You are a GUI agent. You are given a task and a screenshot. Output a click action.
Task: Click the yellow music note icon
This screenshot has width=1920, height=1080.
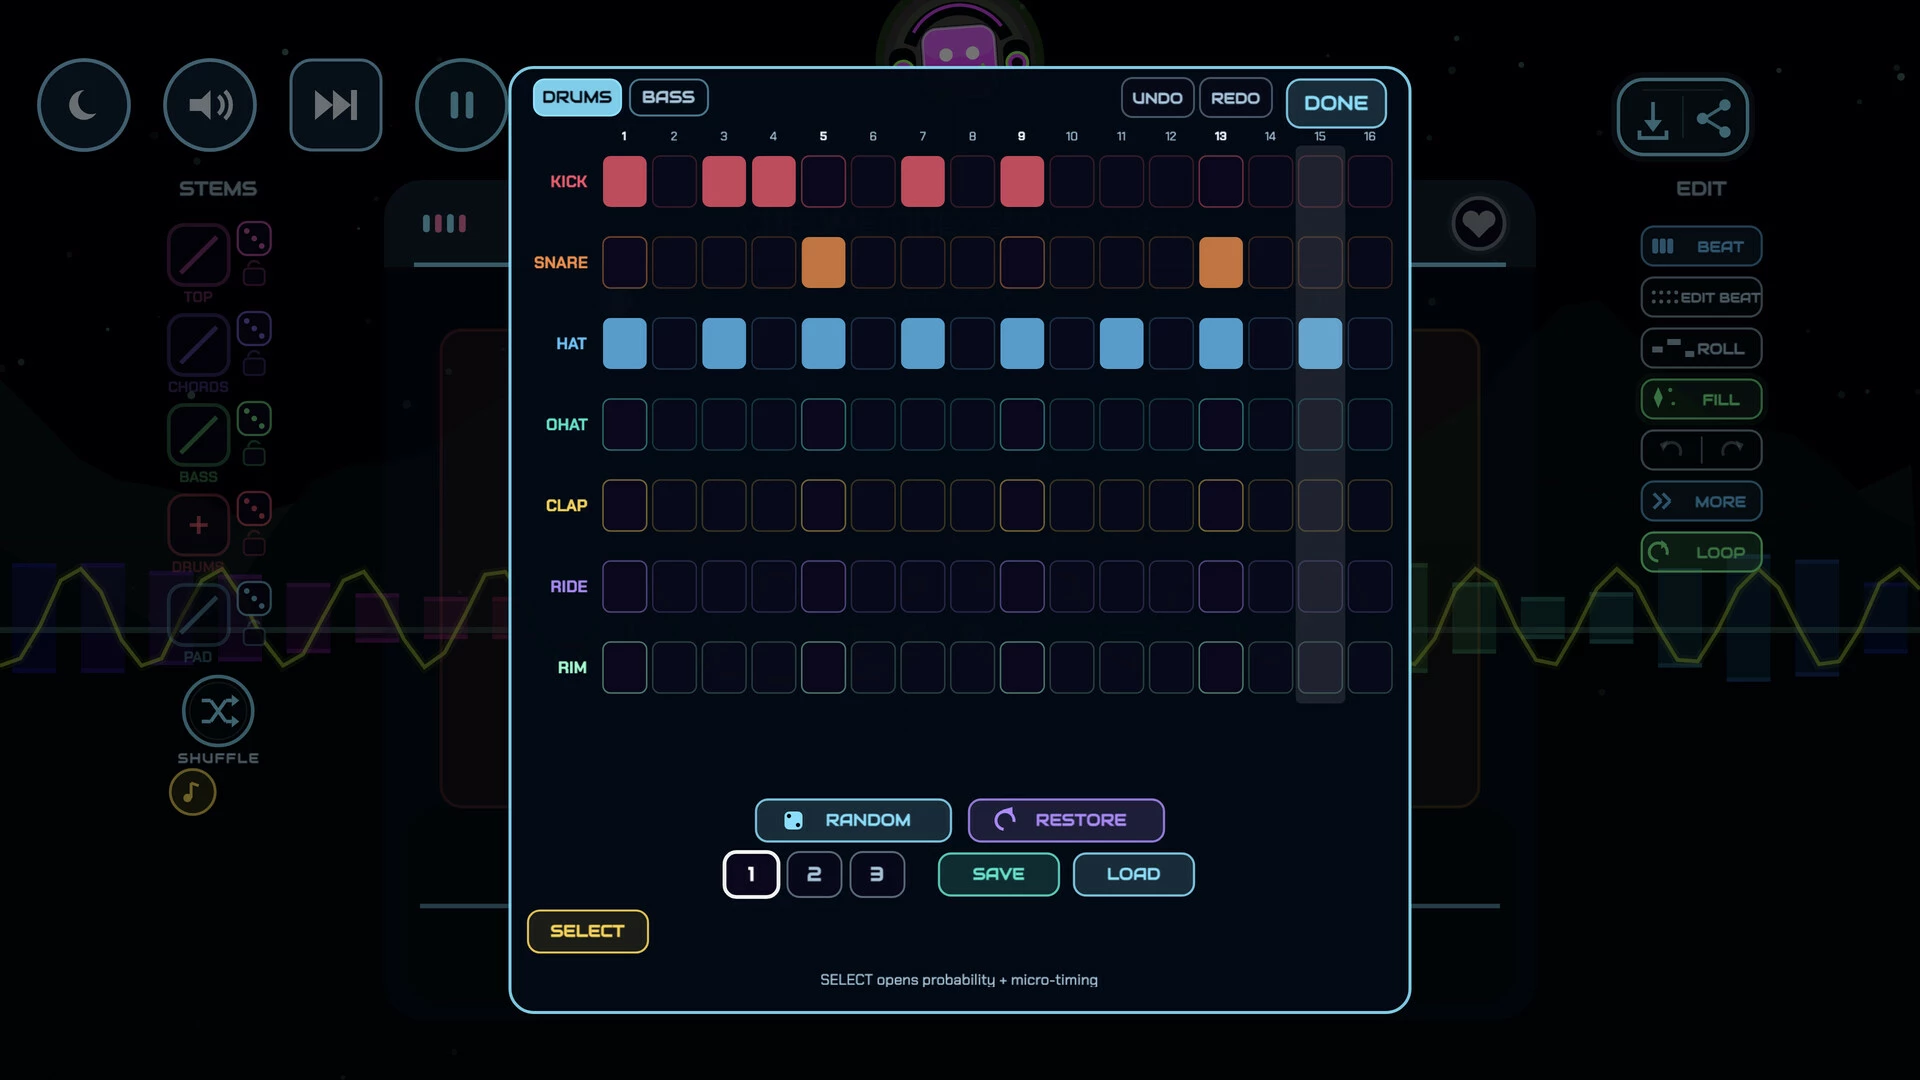point(193,793)
